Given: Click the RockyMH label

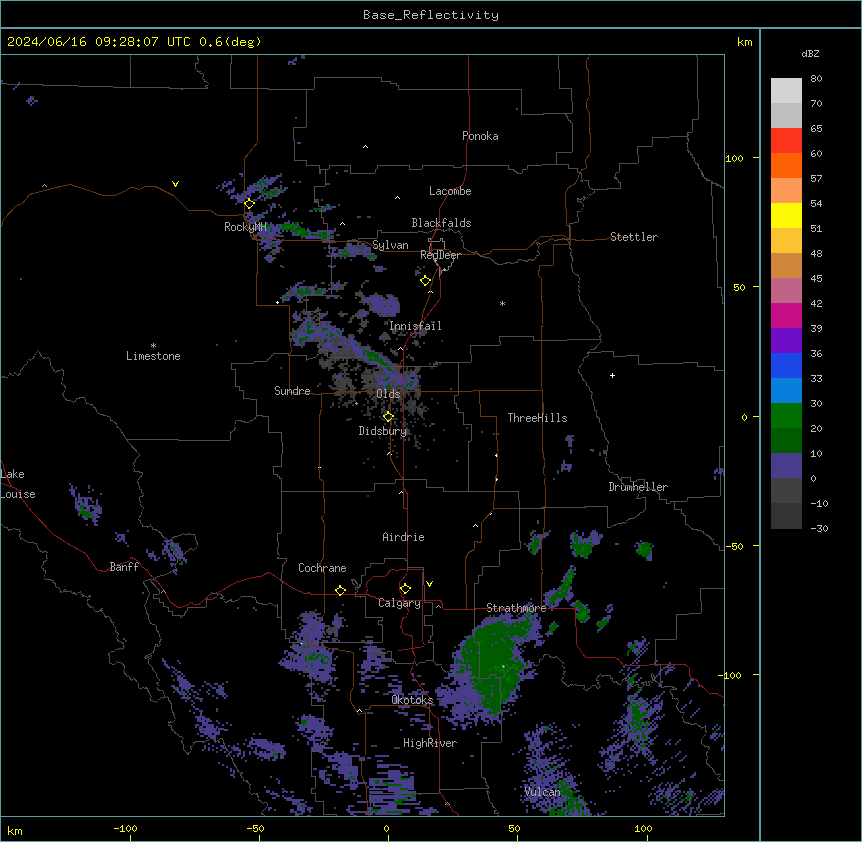Looking at the screenshot, I should pos(245,227).
